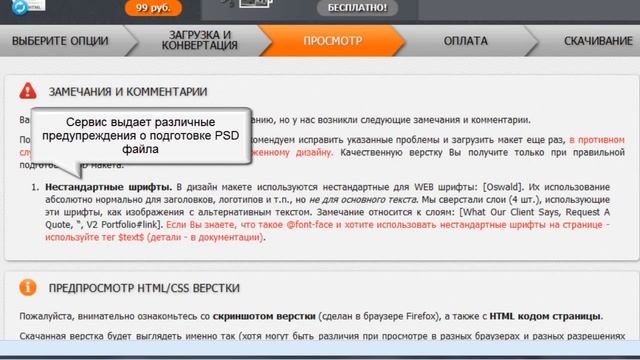Click the bold скриншотом верстки text
Viewport: 640px width, 360px height.
point(264,316)
